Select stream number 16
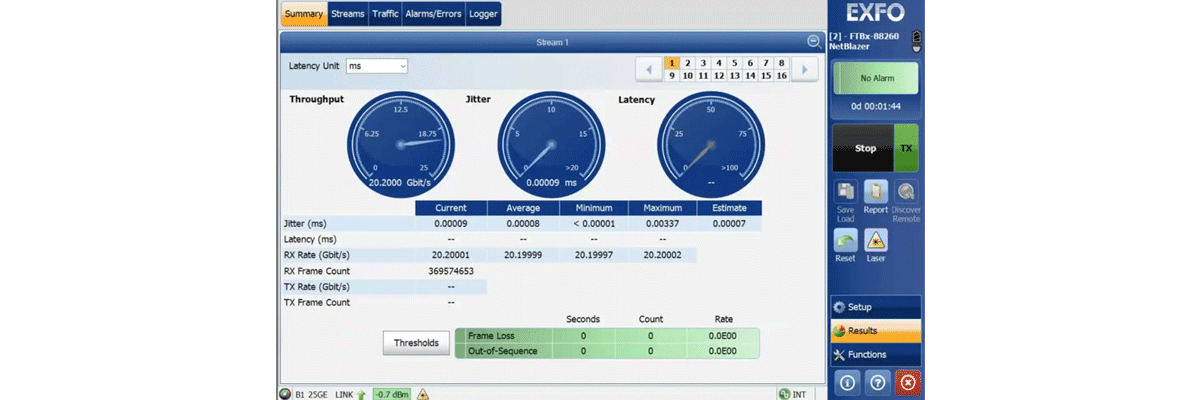The image size is (1200, 400). [x=781, y=76]
